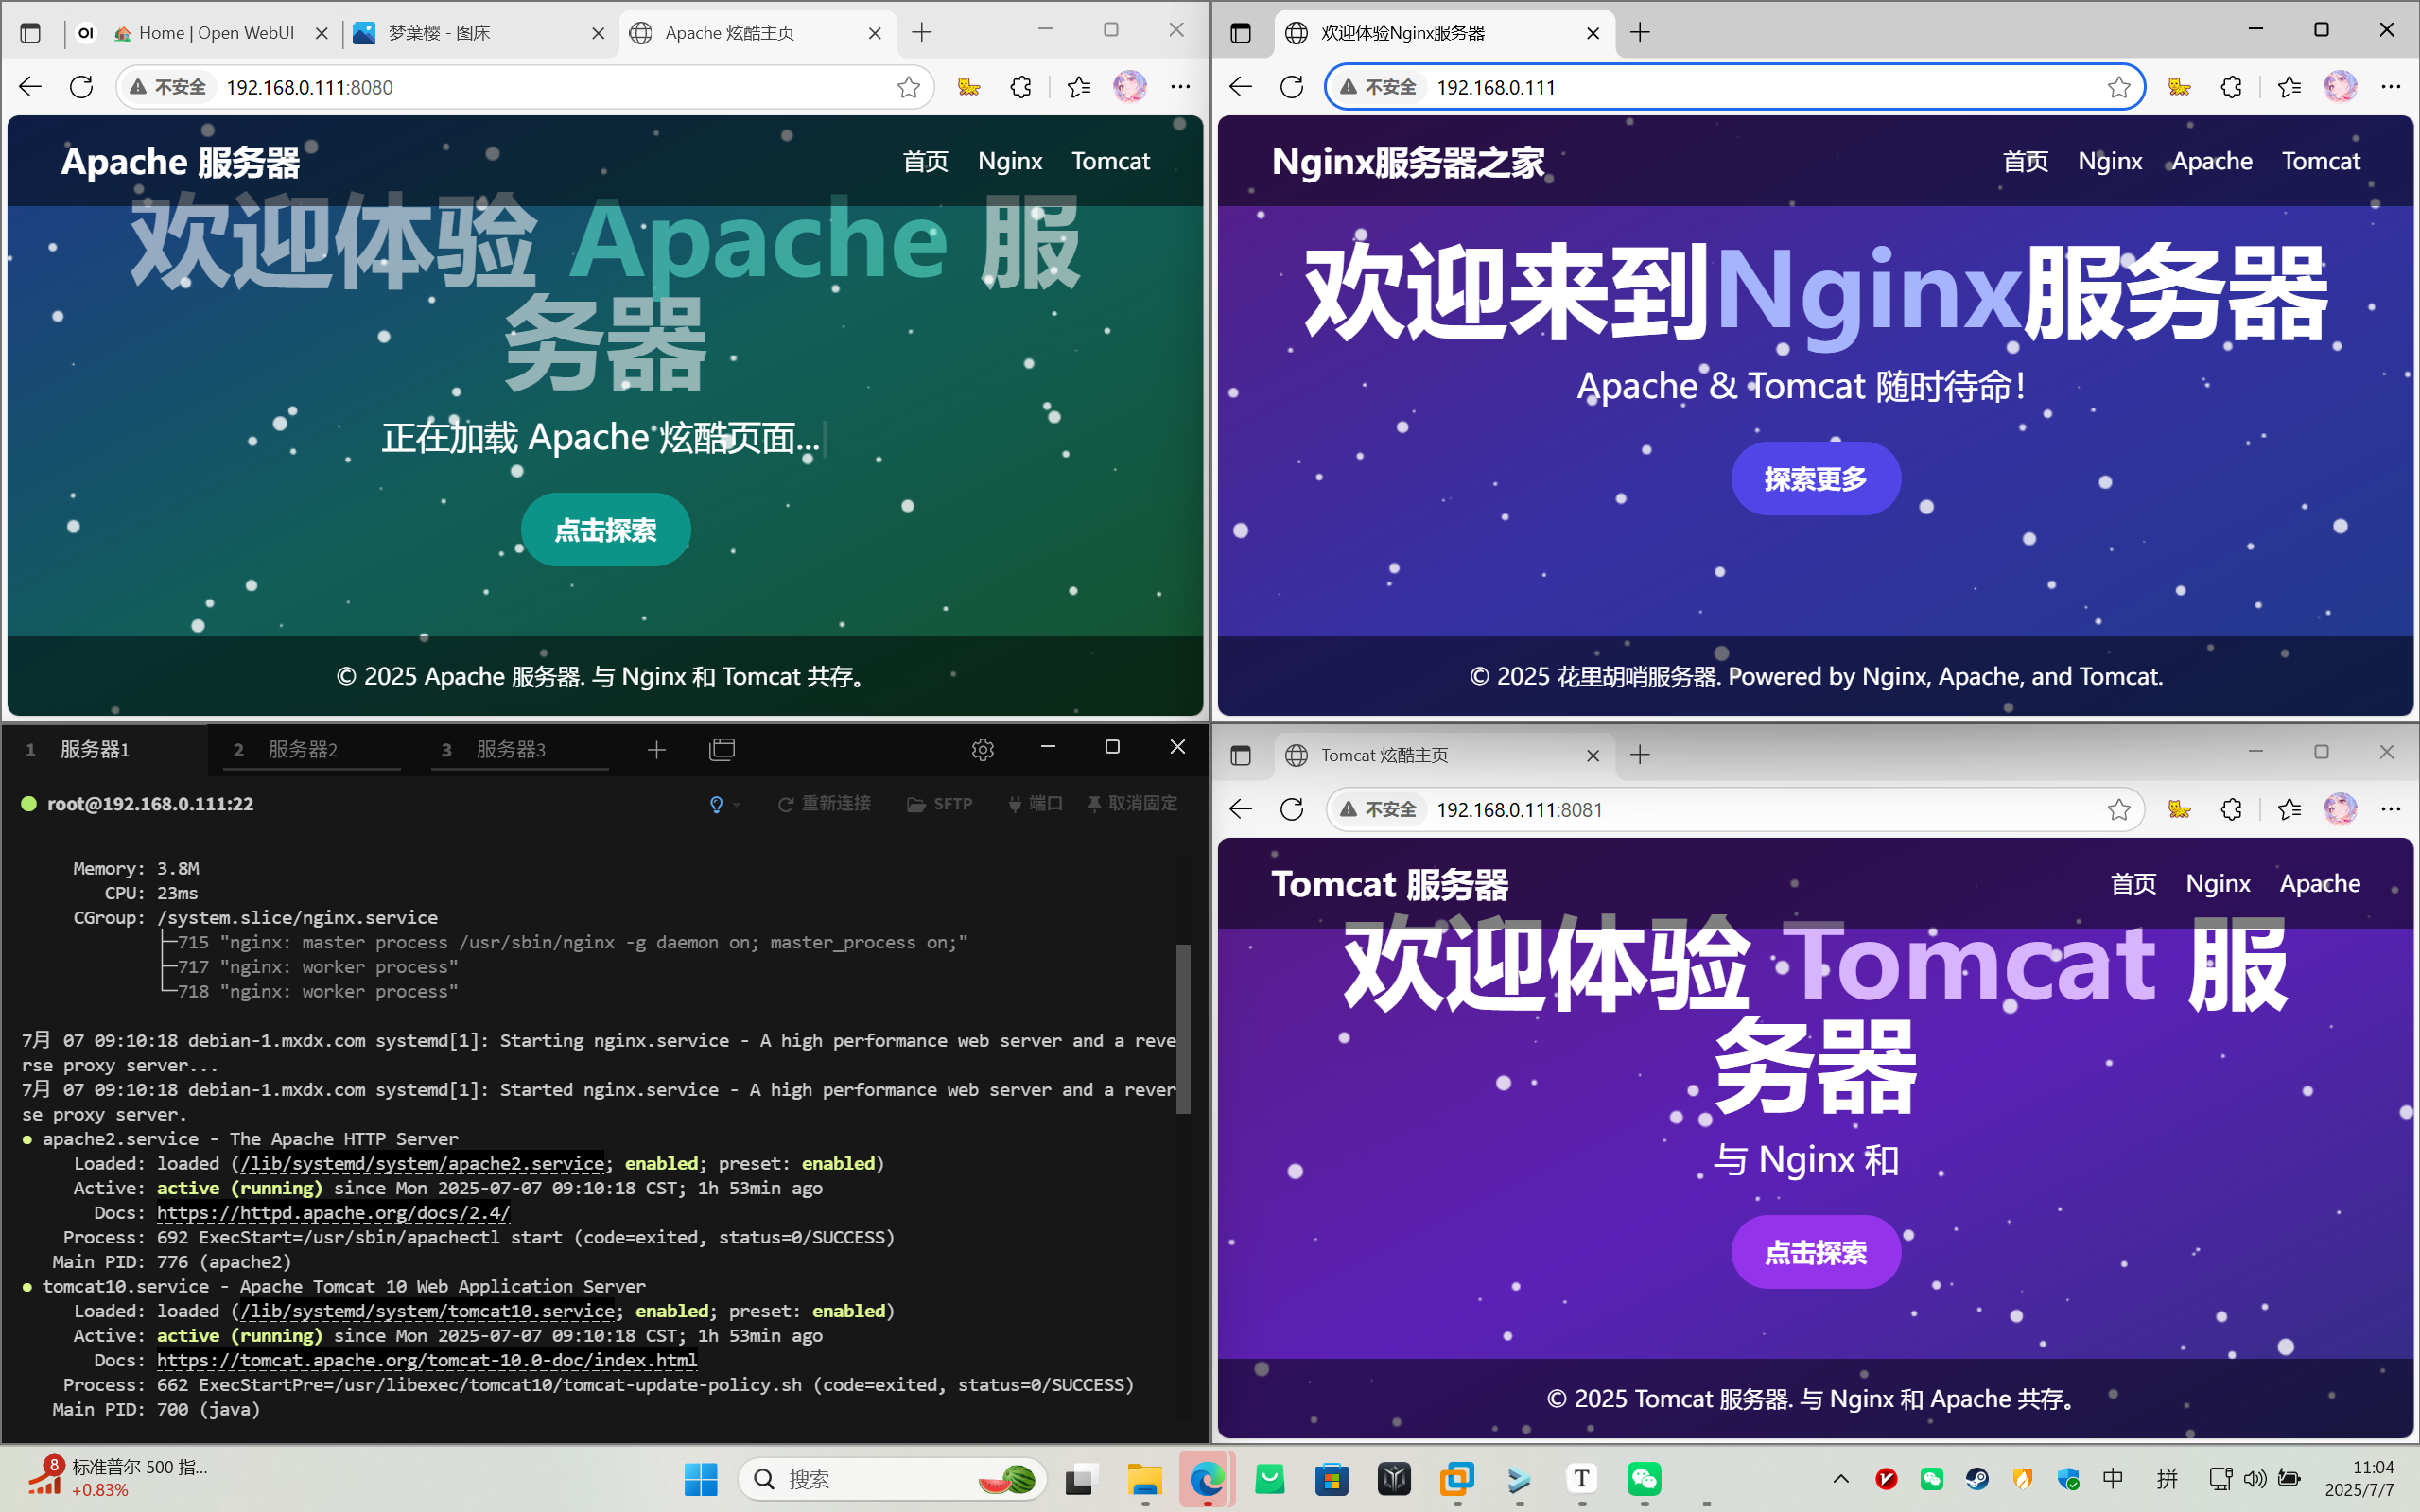Open taskbar clock showing 11:04
This screenshot has width=2420, height=1512.
point(2359,1479)
